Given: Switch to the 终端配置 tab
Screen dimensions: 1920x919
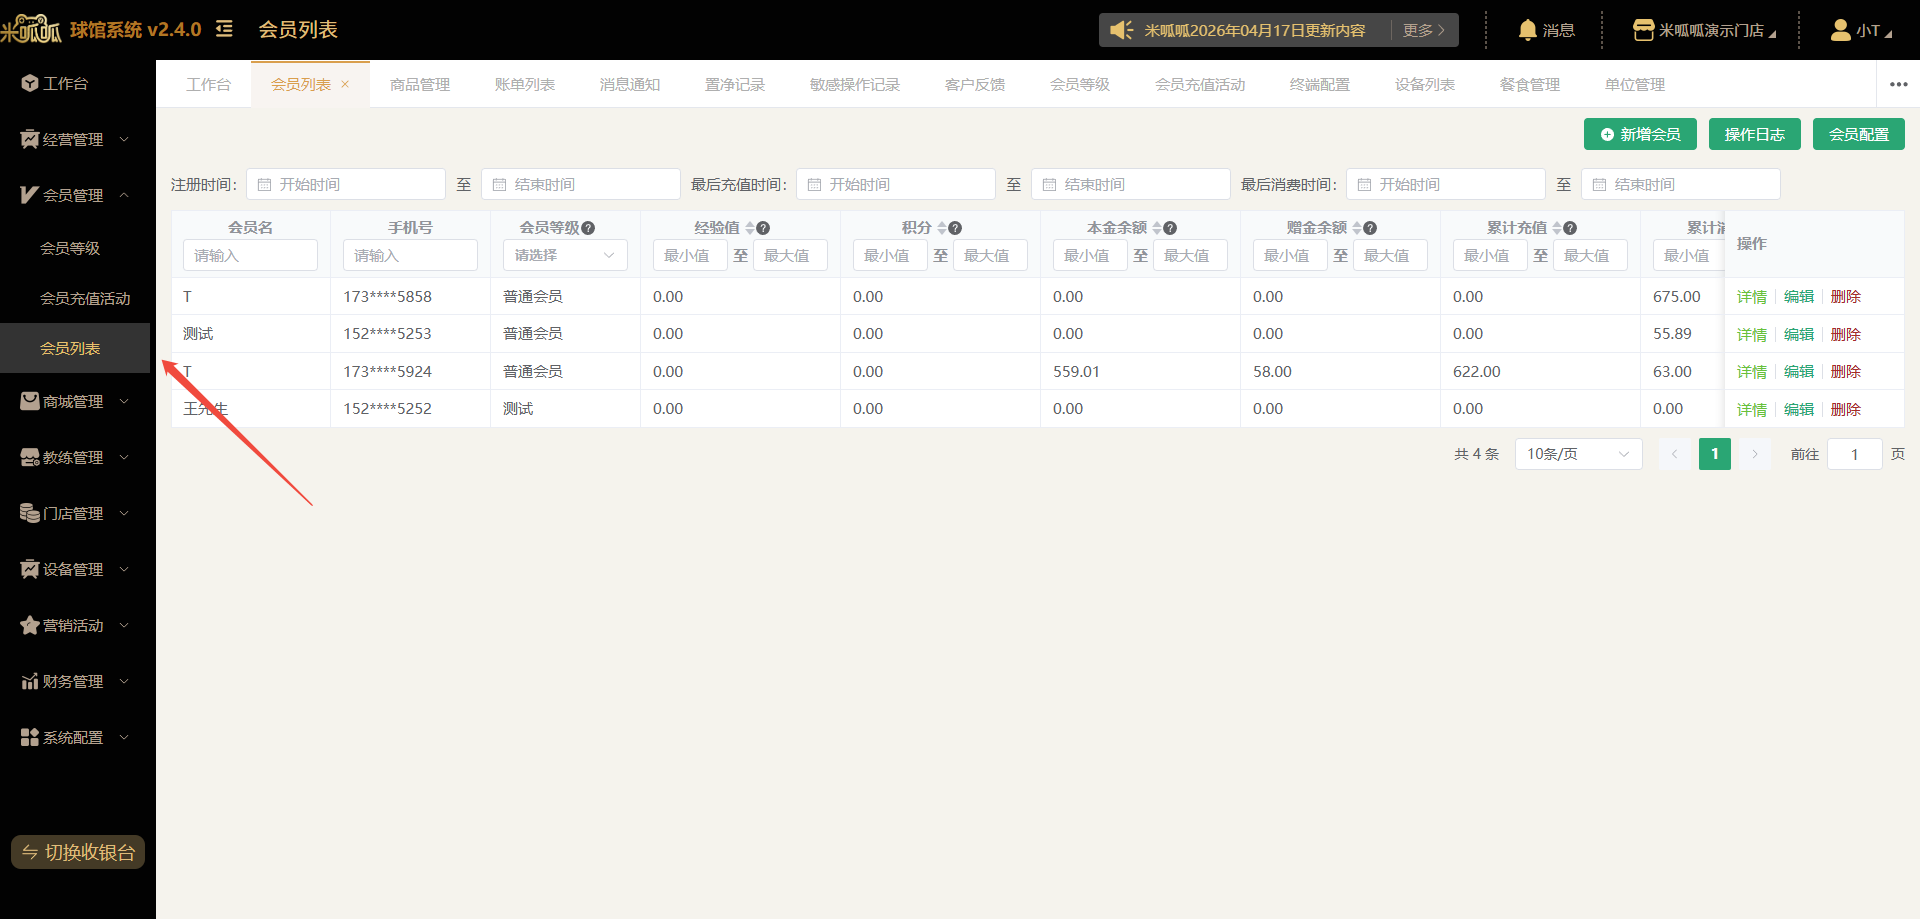Looking at the screenshot, I should pos(1320,84).
